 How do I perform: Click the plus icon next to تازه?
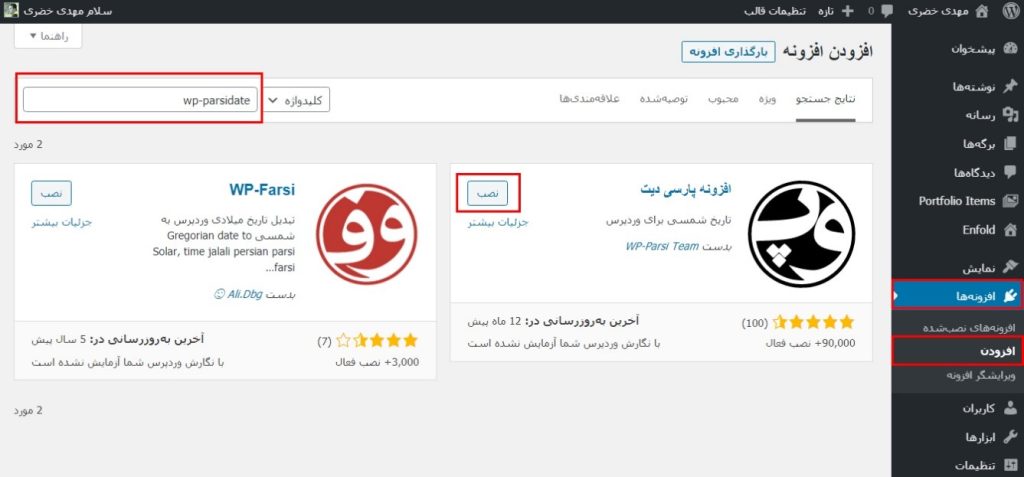point(848,11)
